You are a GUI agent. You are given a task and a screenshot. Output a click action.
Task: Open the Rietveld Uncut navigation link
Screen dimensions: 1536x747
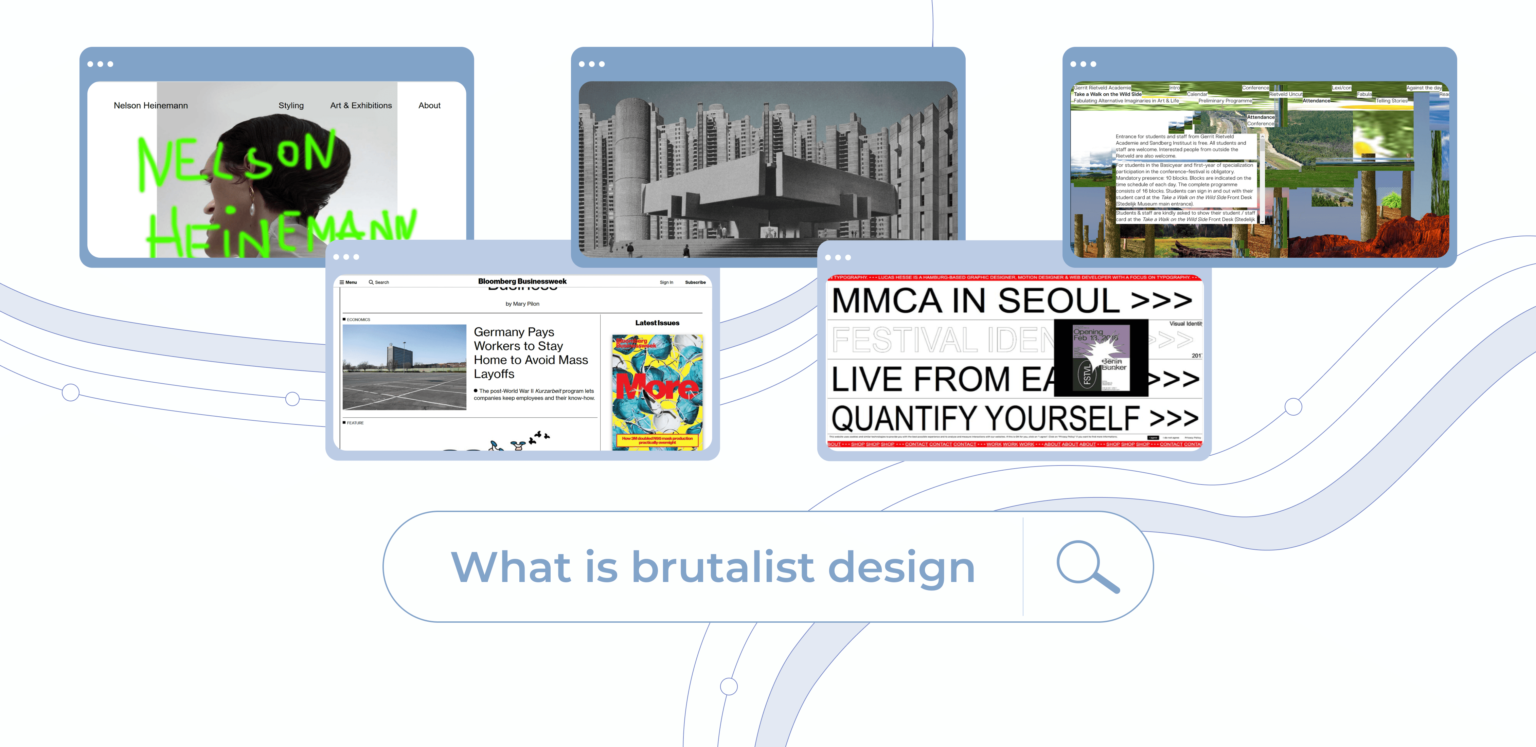1286,94
